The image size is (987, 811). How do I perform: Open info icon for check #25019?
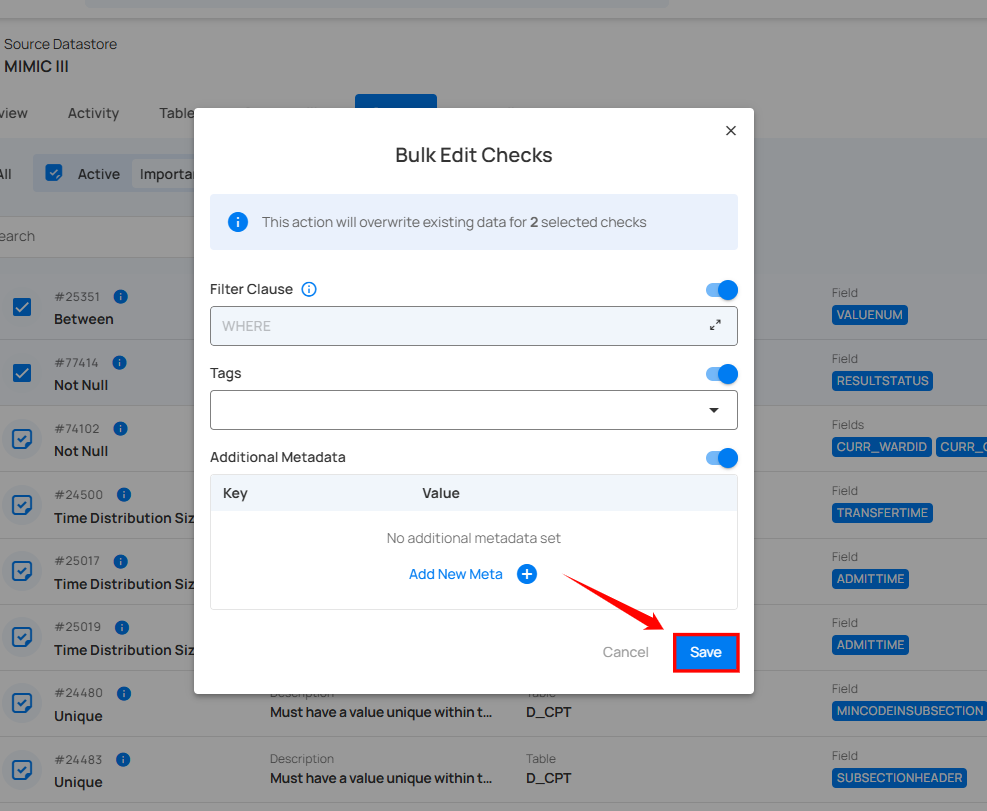coord(121,627)
